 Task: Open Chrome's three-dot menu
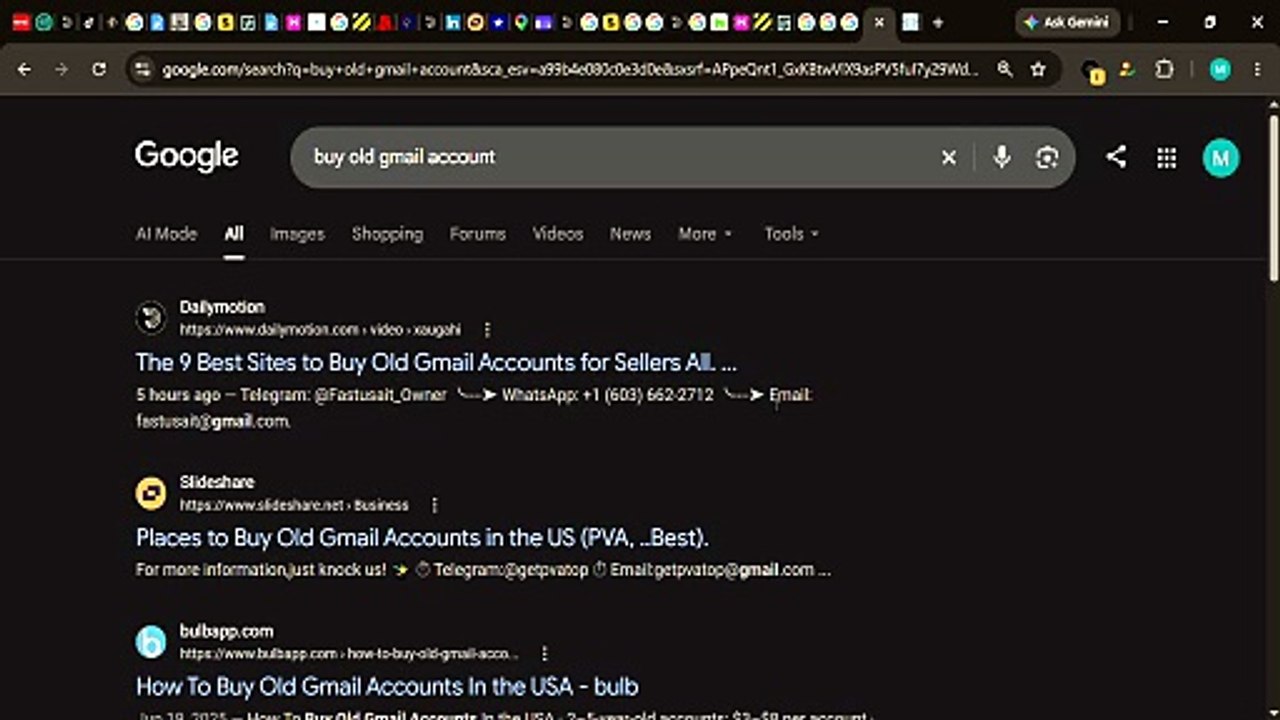1257,69
